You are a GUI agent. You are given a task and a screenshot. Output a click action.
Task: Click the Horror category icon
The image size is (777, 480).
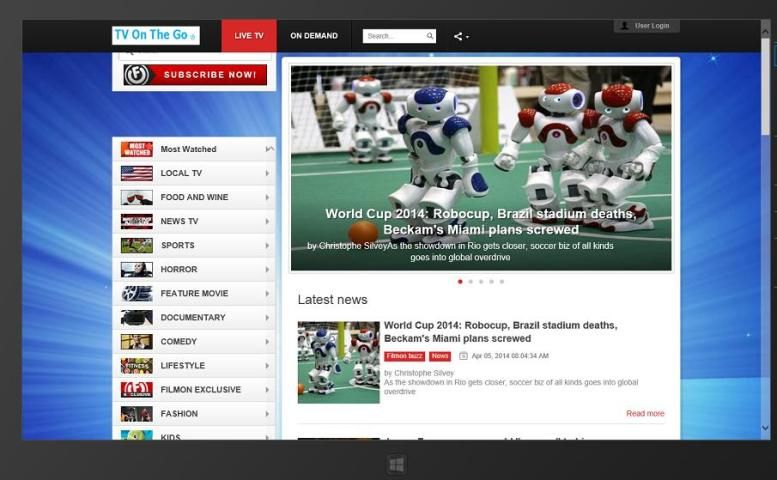point(137,269)
